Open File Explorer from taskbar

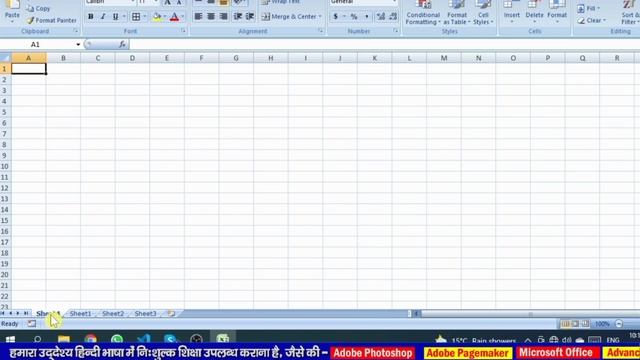point(64,340)
